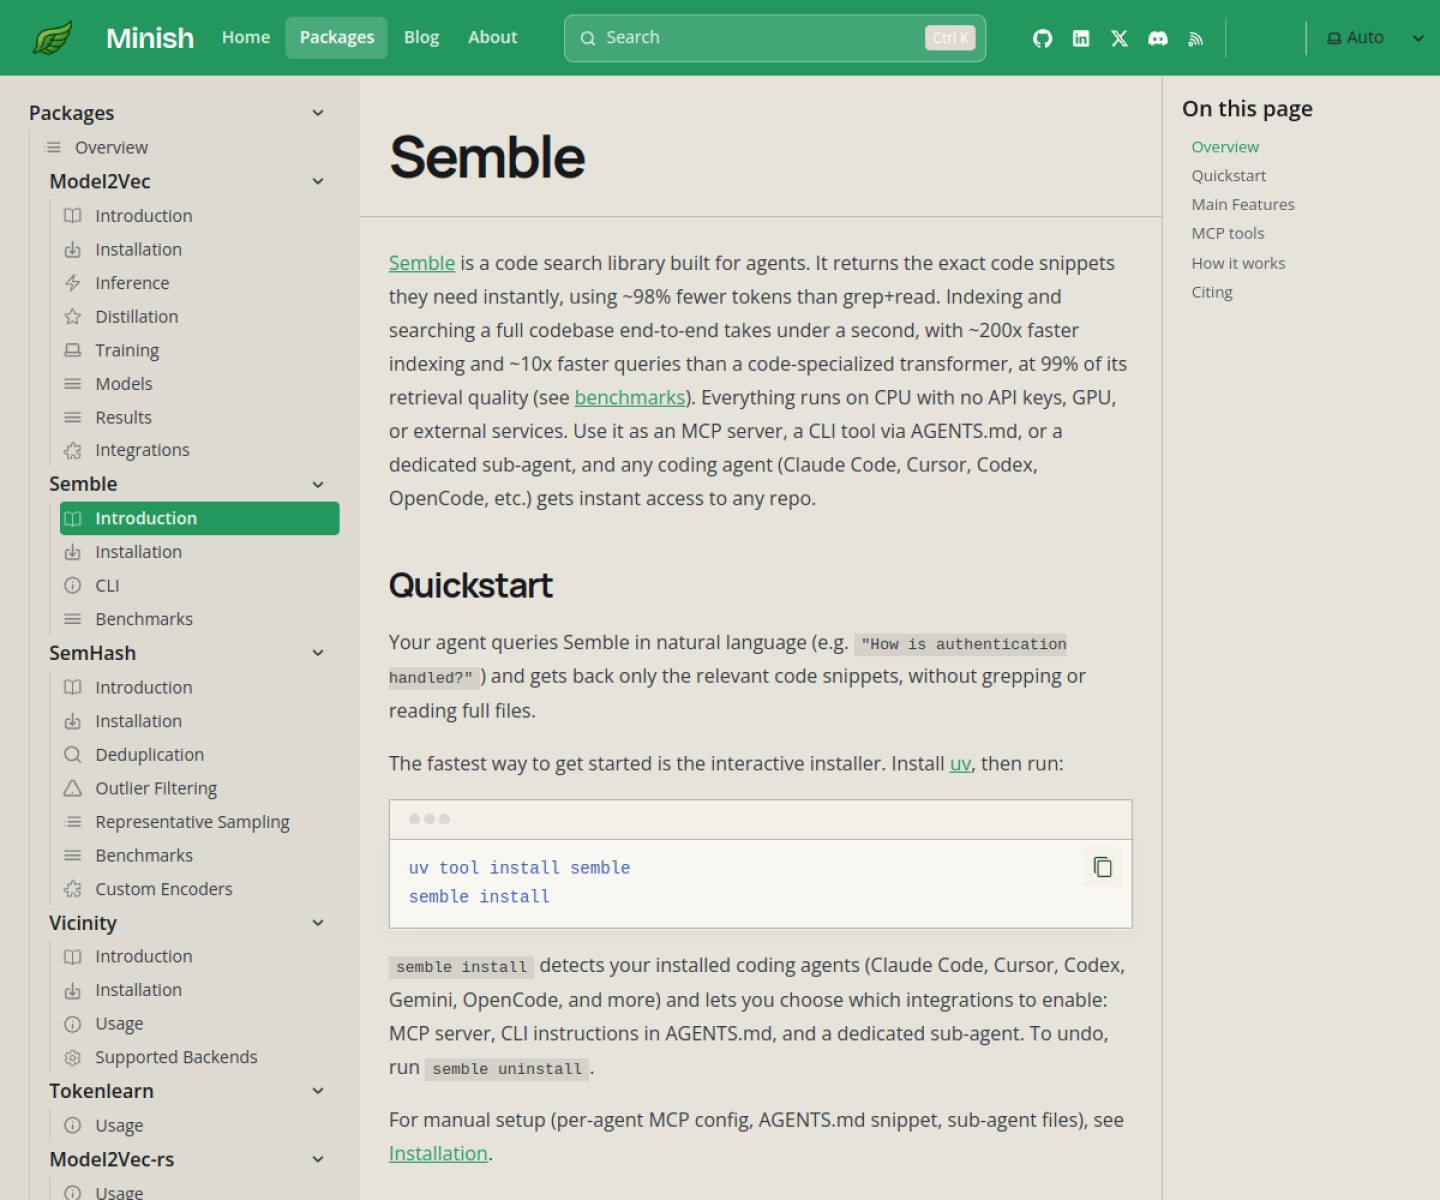
Task: Click the magnifier icon beside Deduplication
Action: coord(73,755)
